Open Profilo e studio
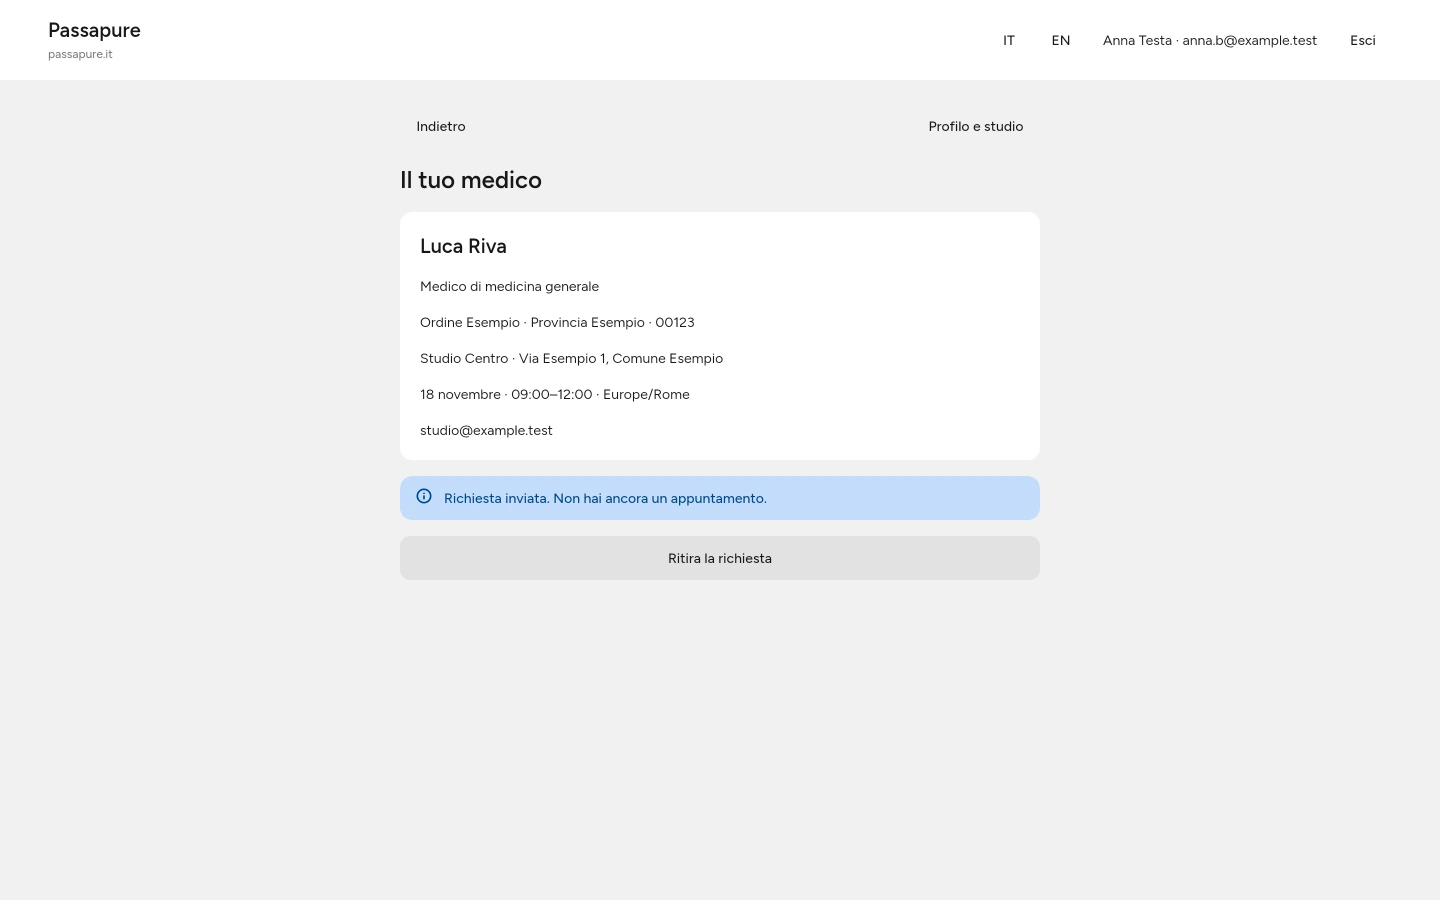This screenshot has width=1440, height=900. [976, 126]
